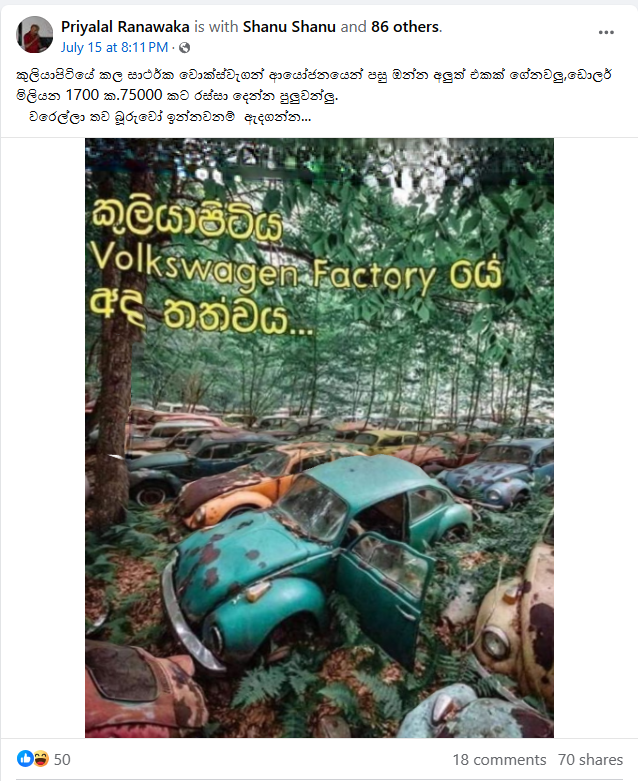This screenshot has width=638, height=781.
Task: View the 70 shares list
Action: [x=590, y=759]
